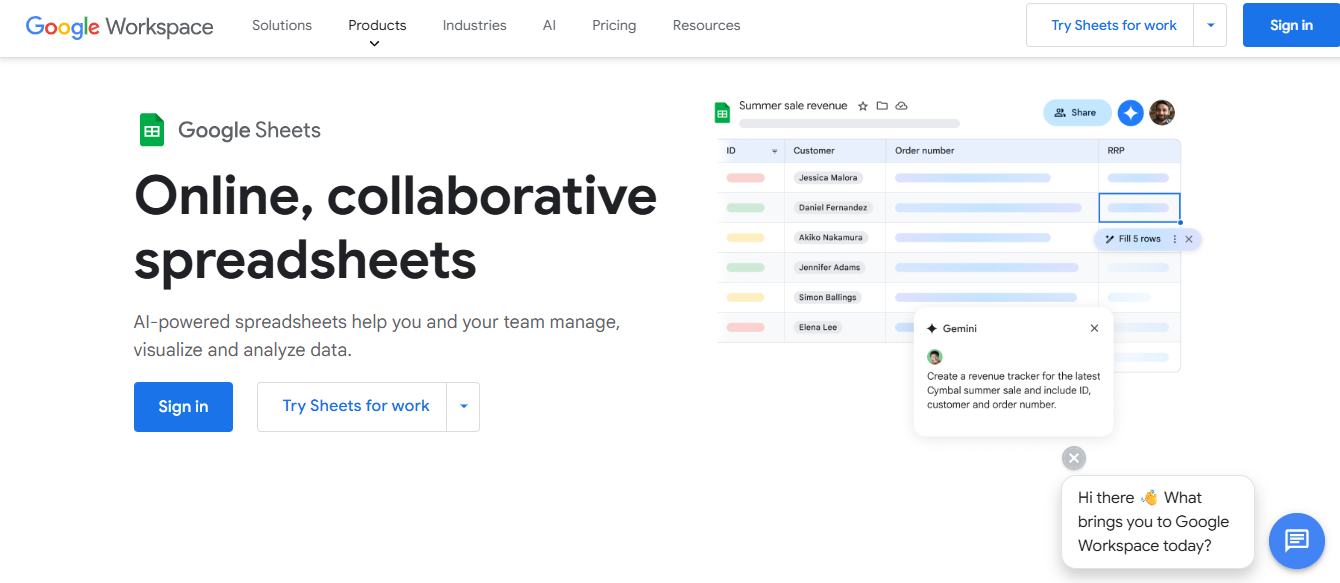Open the Resources menu
This screenshot has height=583, width=1340.
[707, 25]
